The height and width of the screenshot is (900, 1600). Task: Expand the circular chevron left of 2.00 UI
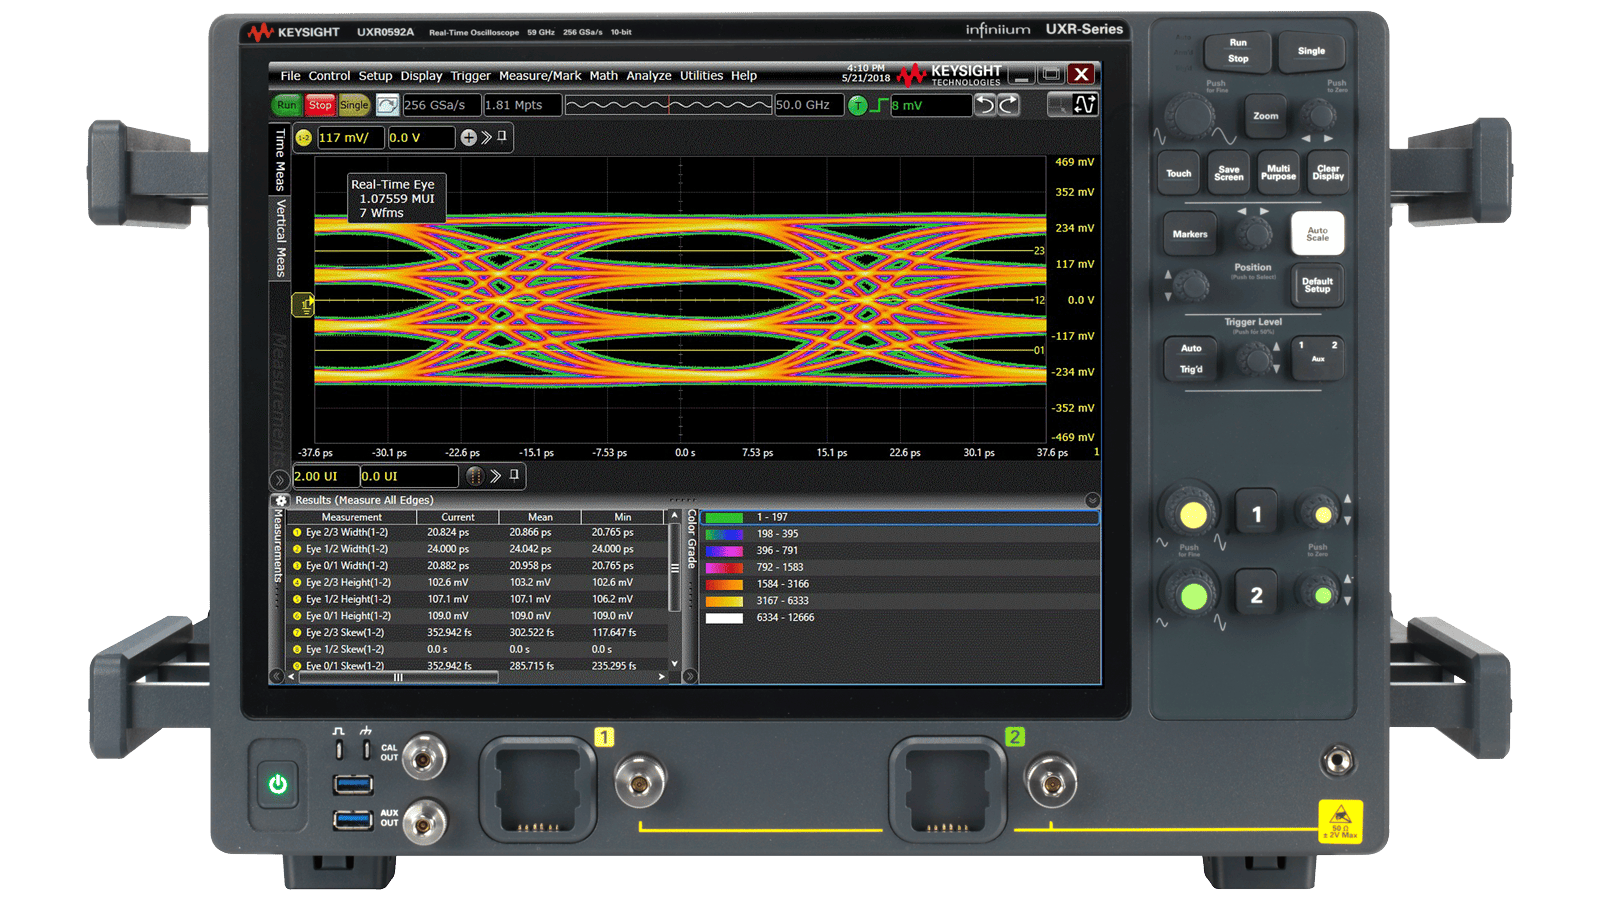[x=280, y=480]
